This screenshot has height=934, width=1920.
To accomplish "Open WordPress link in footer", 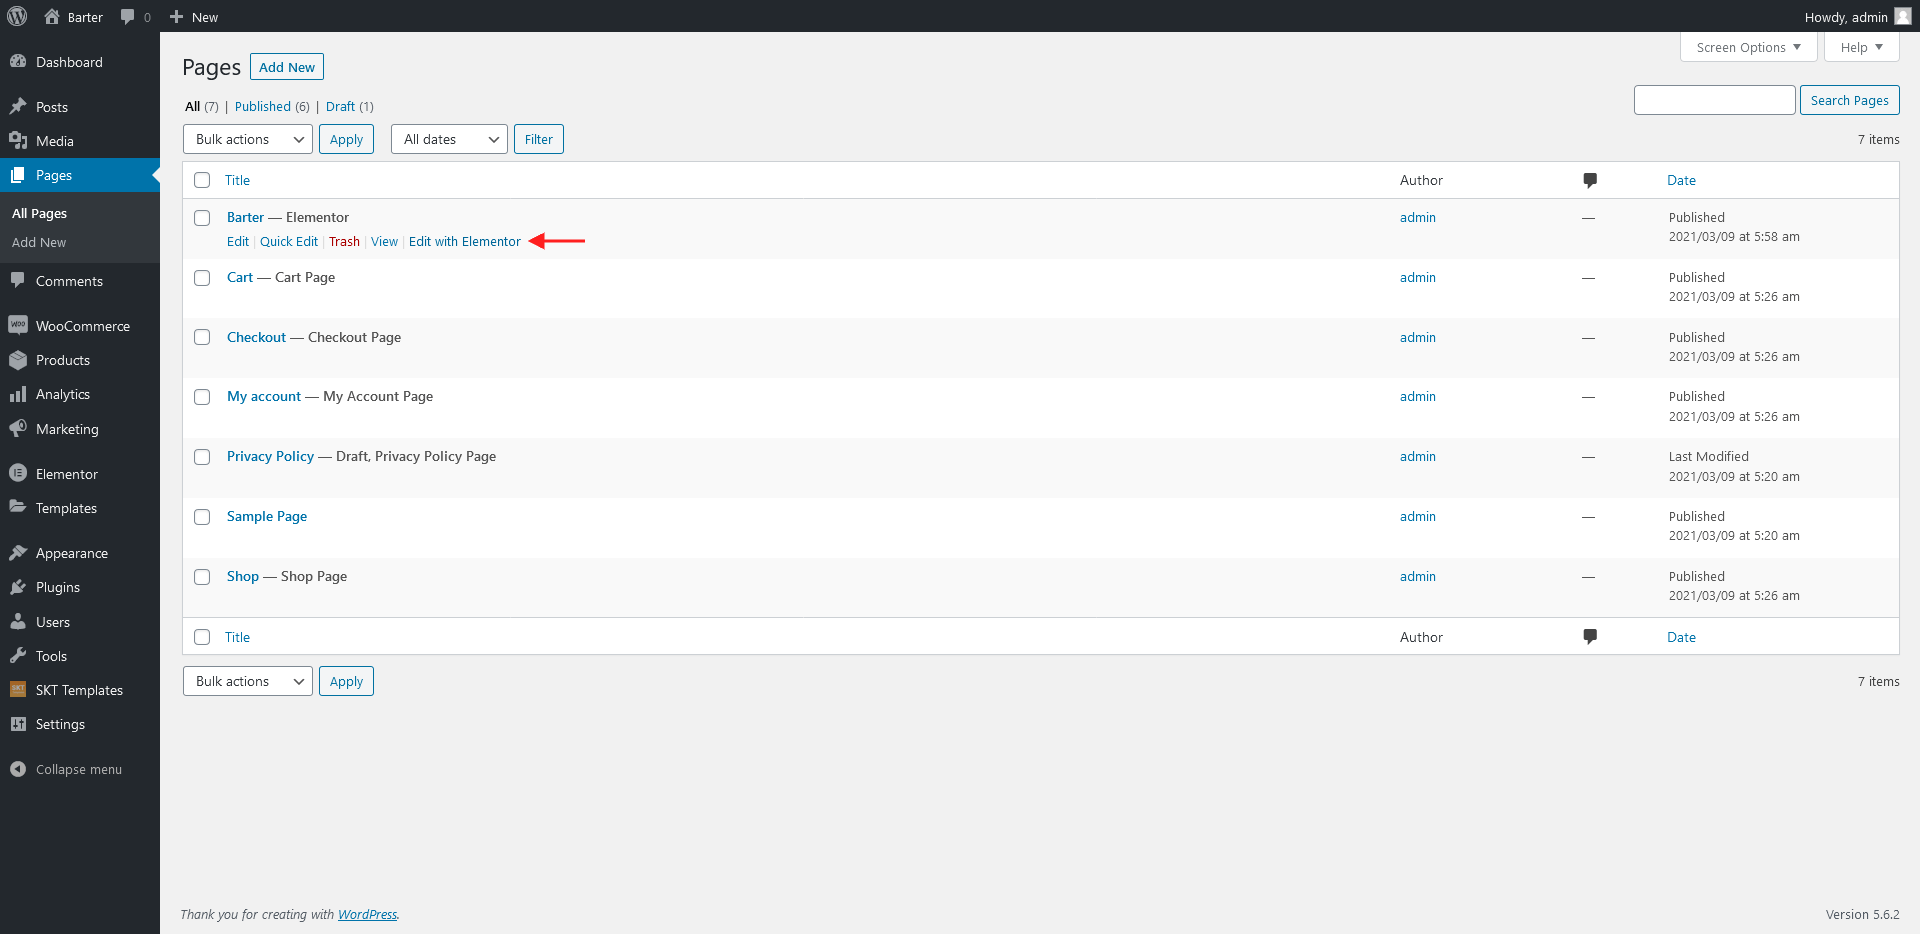I will tap(367, 914).
